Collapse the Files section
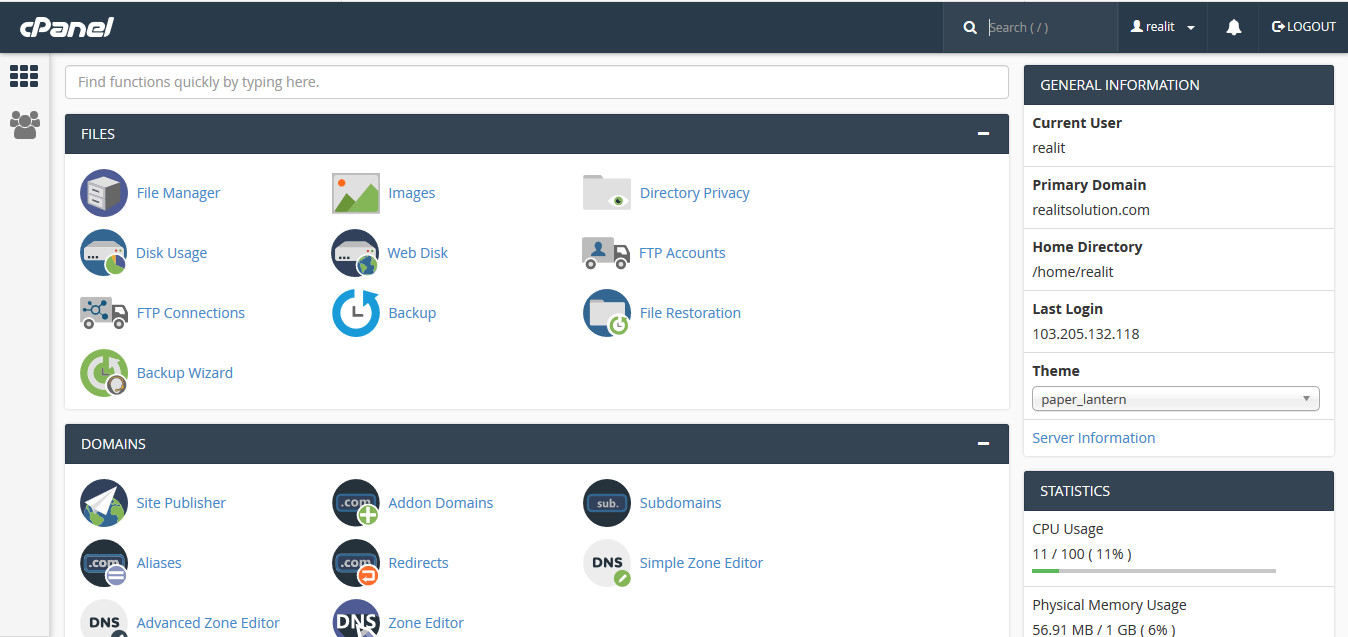 pos(983,134)
